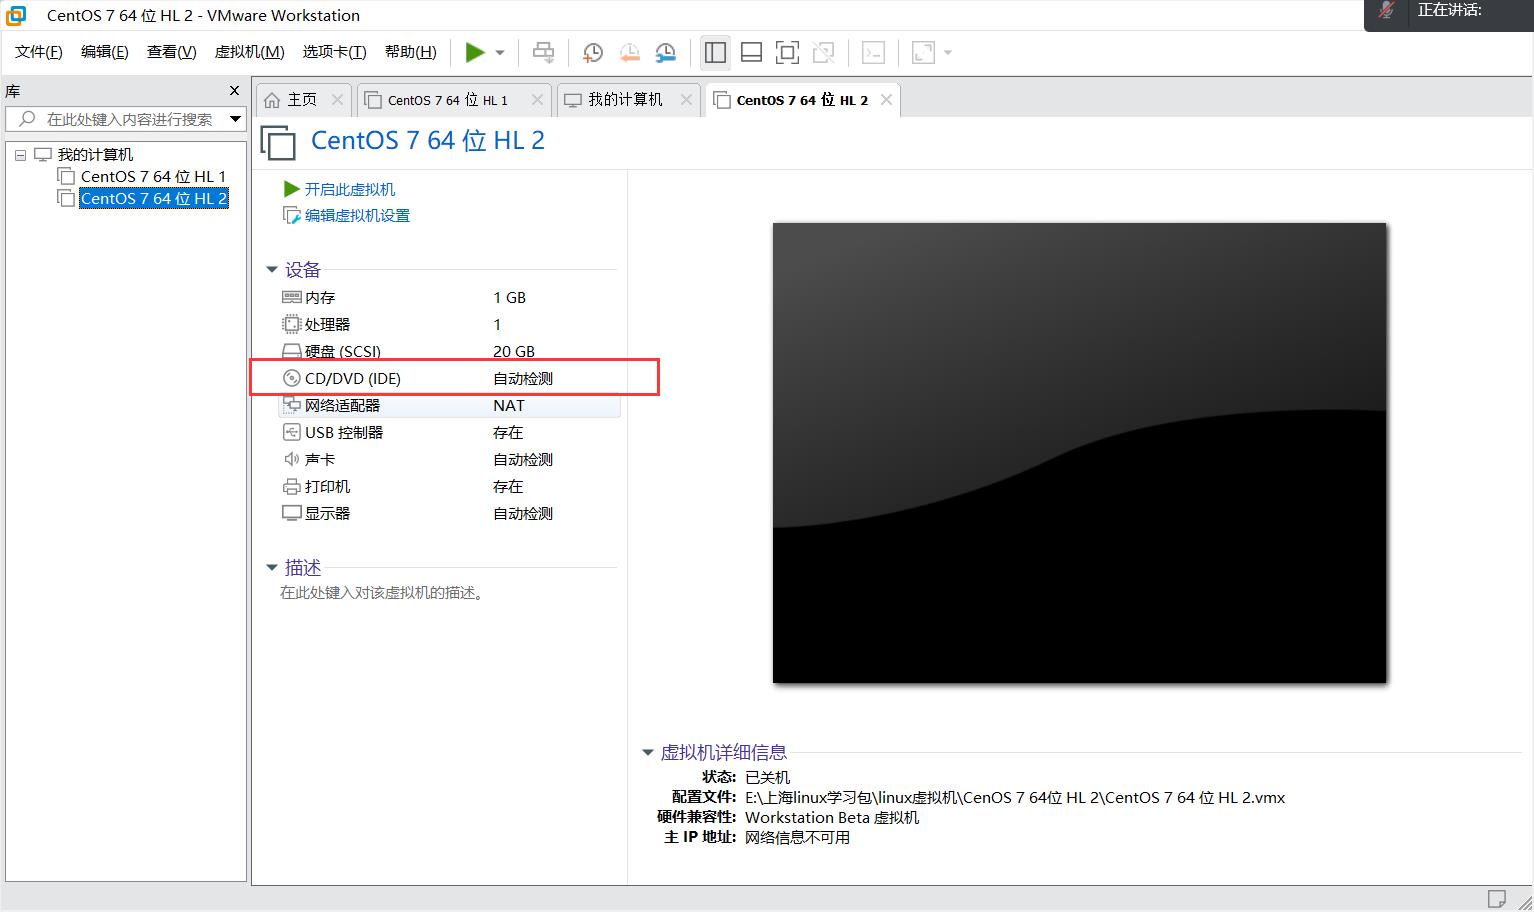
Task: Close the 库 library panel
Action: (x=235, y=91)
